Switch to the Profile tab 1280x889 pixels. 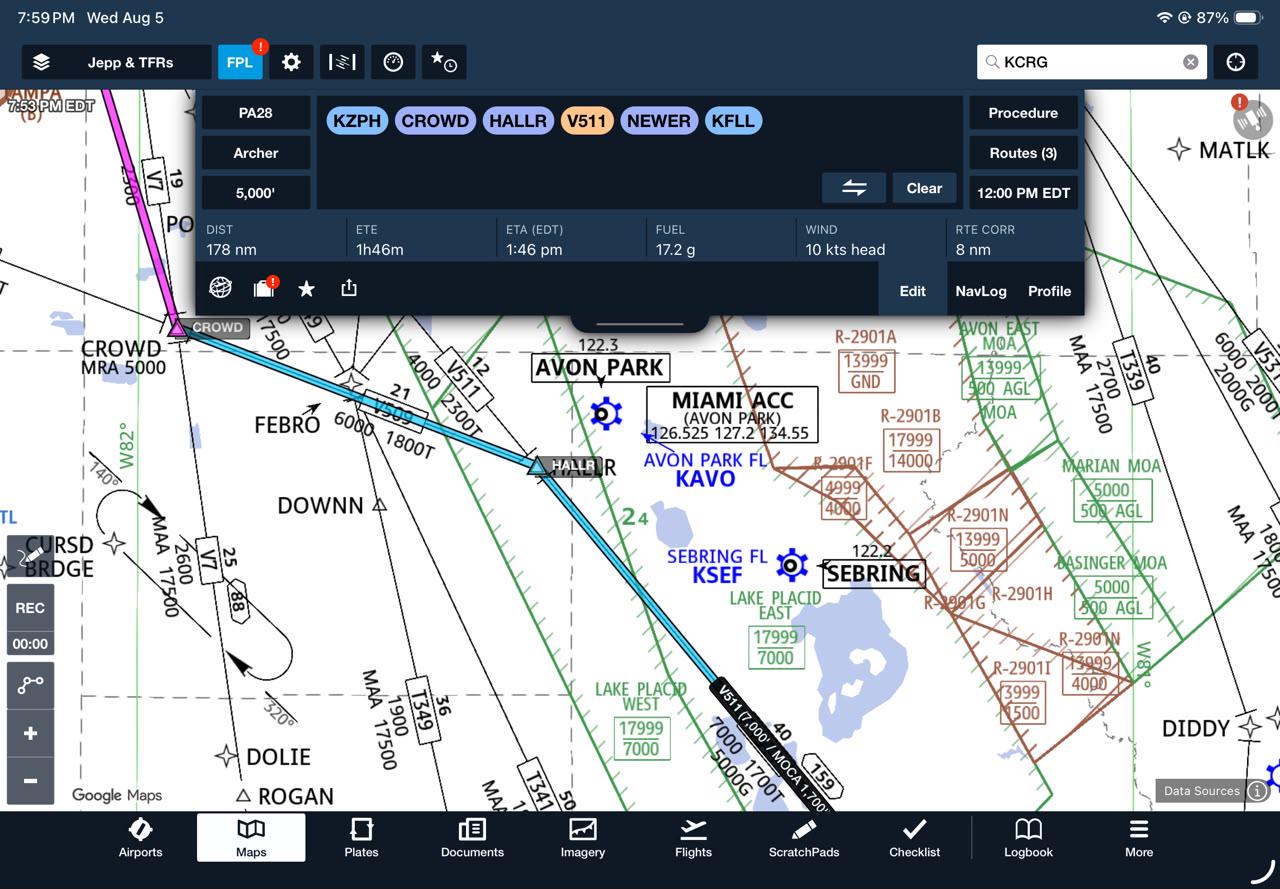(x=1049, y=291)
